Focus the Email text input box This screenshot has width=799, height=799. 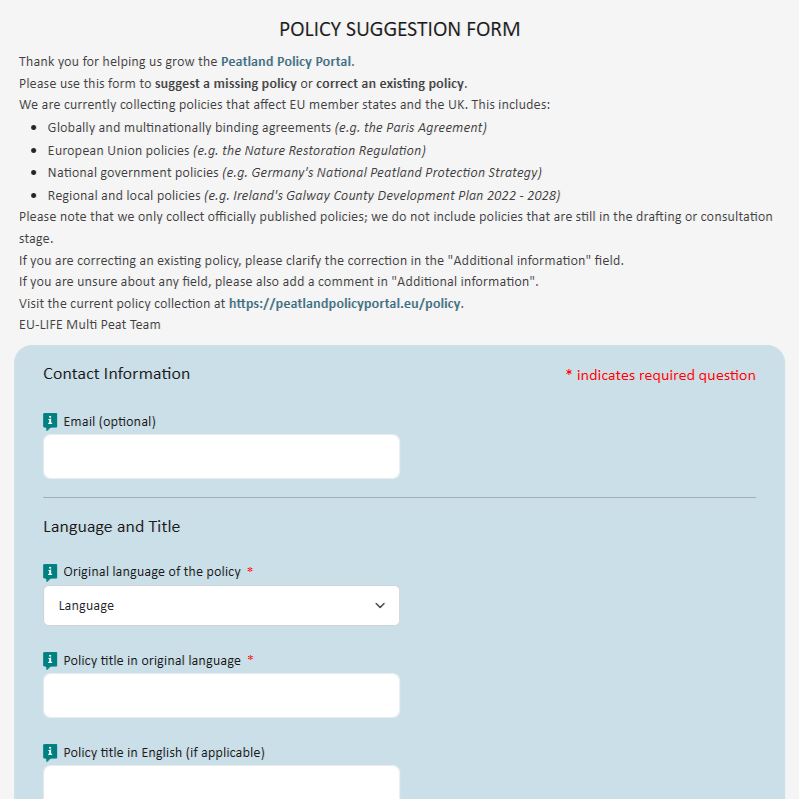(221, 457)
